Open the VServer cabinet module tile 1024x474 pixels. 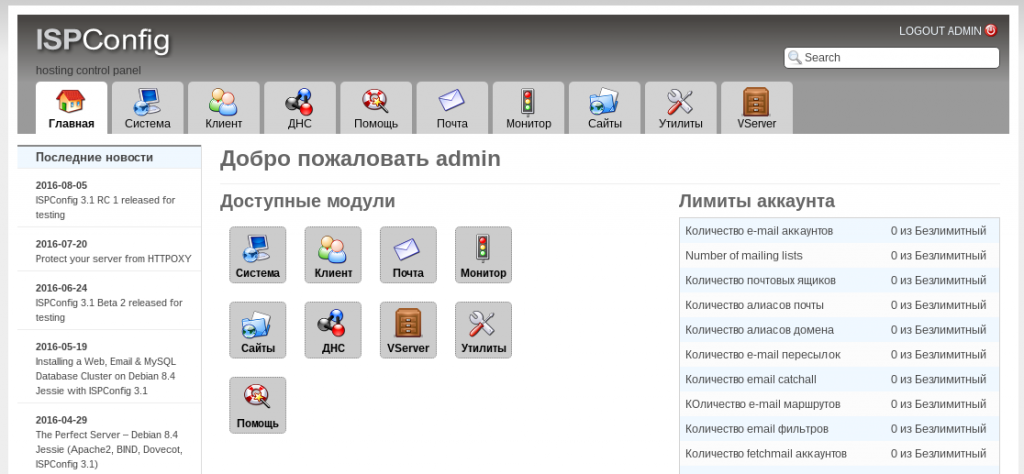[x=408, y=330]
